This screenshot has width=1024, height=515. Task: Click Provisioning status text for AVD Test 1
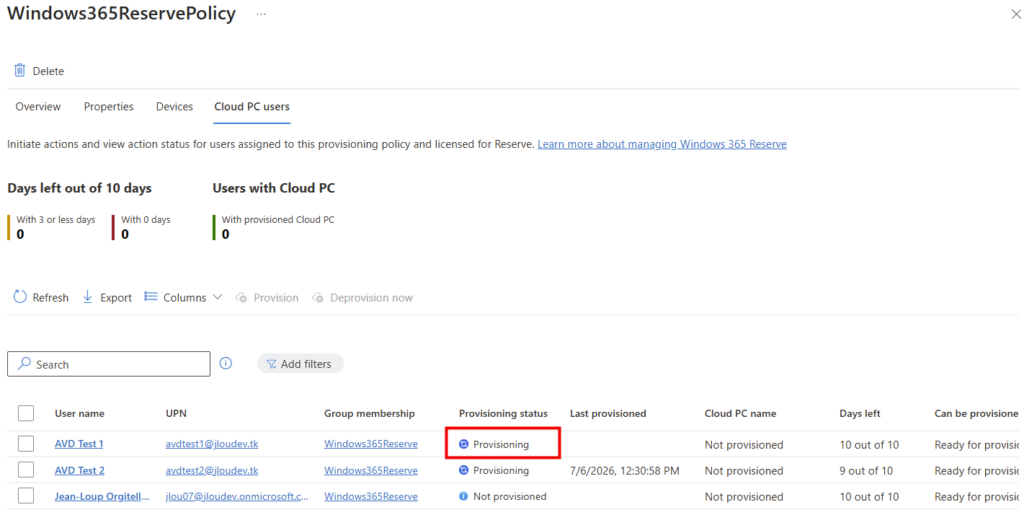501,444
